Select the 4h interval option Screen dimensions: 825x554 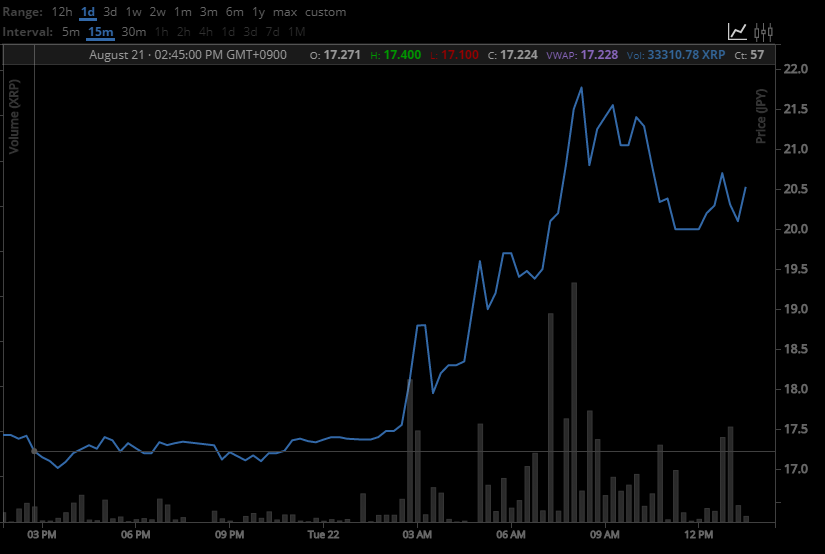pos(206,32)
